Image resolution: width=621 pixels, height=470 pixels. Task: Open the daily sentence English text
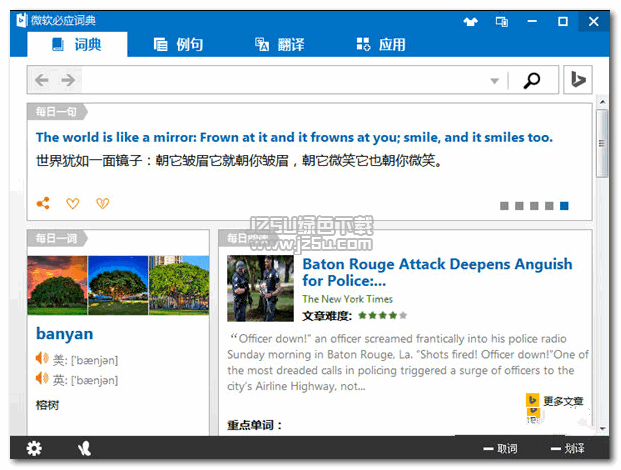point(294,137)
